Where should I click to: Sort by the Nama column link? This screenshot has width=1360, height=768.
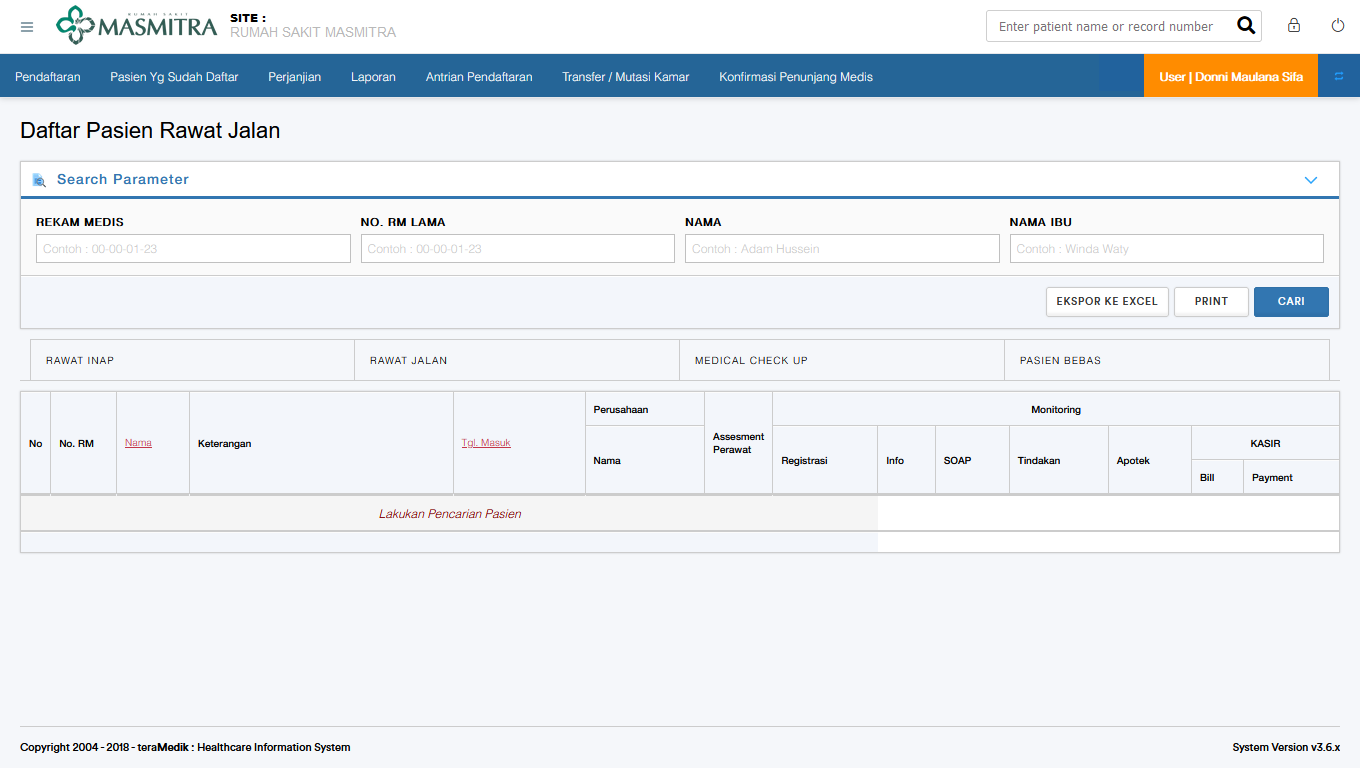coord(138,443)
